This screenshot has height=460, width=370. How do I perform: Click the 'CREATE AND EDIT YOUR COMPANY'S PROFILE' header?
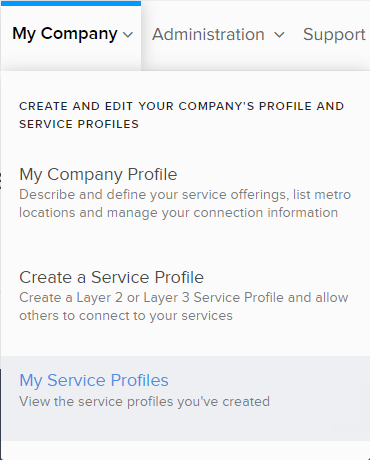tap(181, 106)
